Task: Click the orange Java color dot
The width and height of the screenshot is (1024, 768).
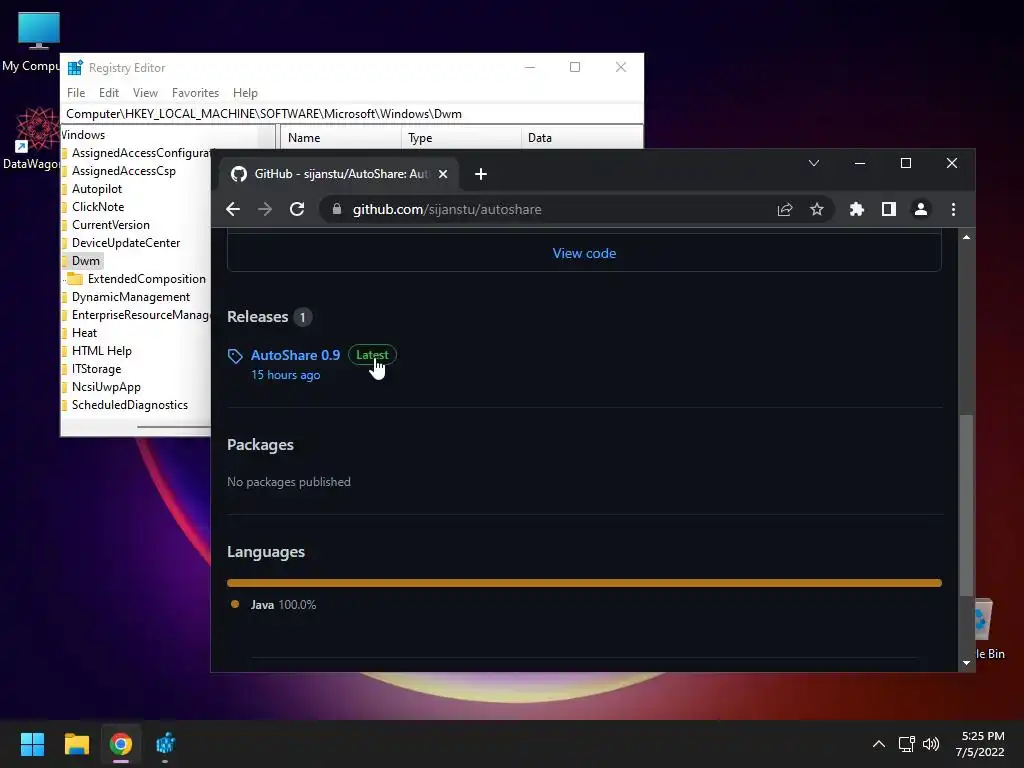Action: click(x=235, y=604)
